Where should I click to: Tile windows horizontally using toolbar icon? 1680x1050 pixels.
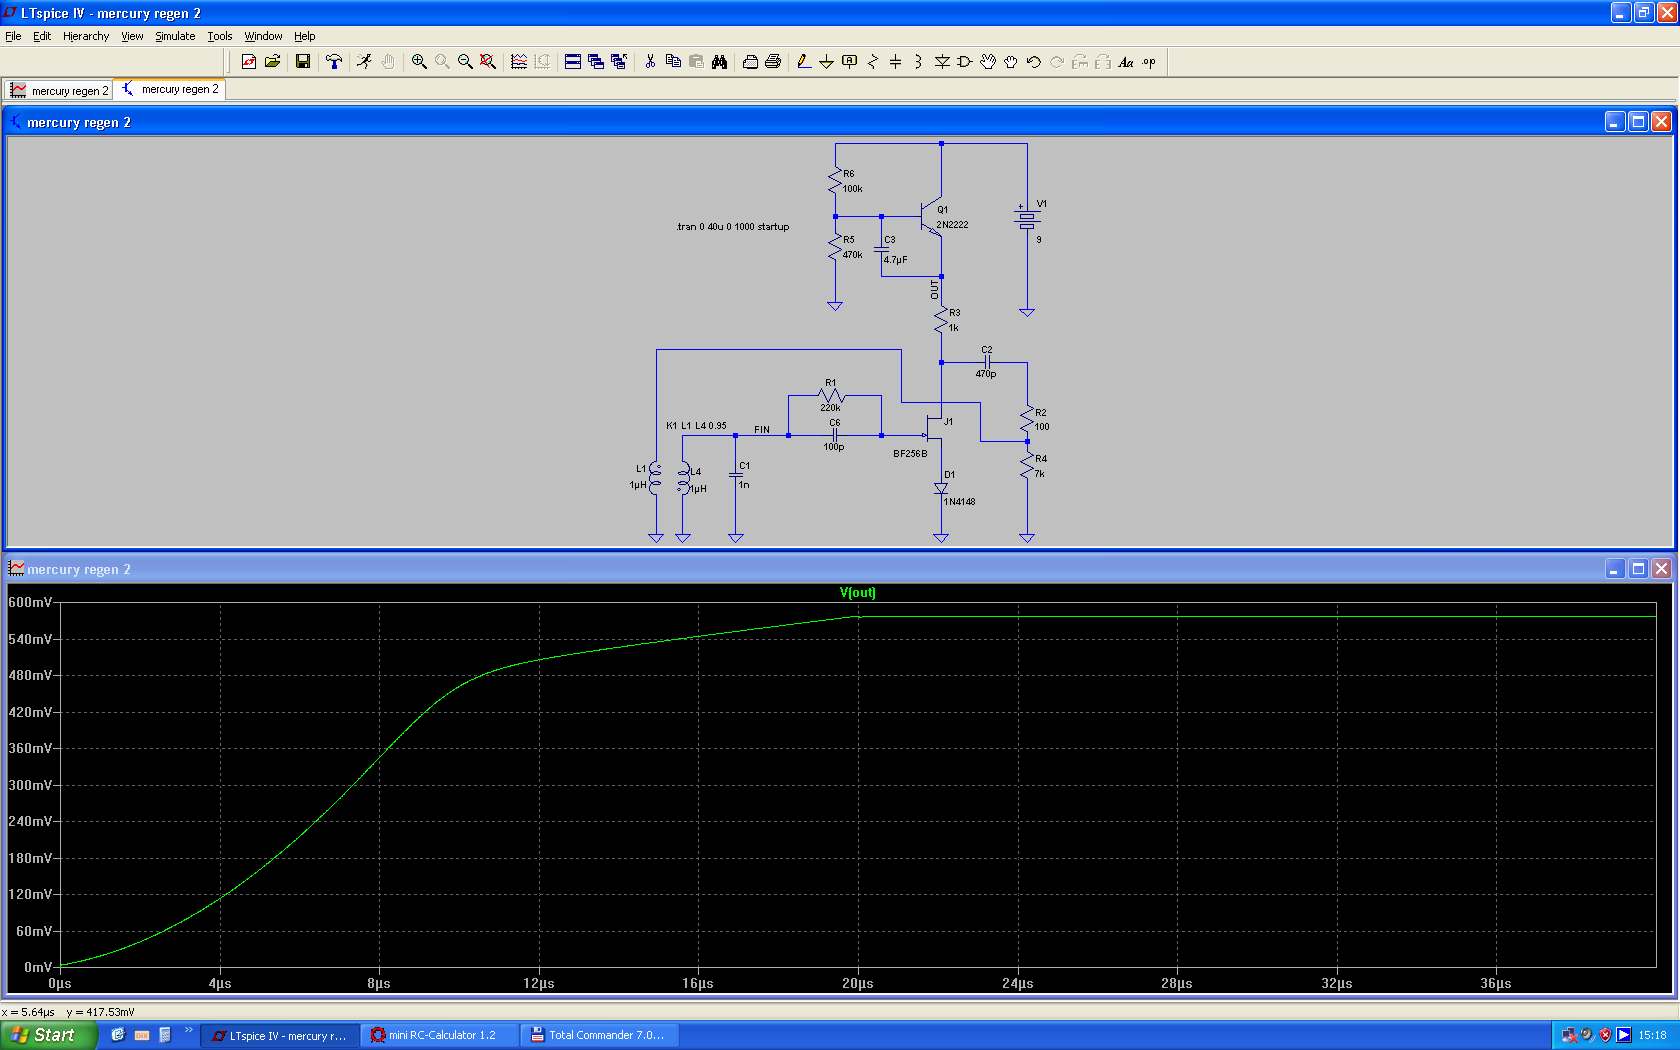pos(573,62)
